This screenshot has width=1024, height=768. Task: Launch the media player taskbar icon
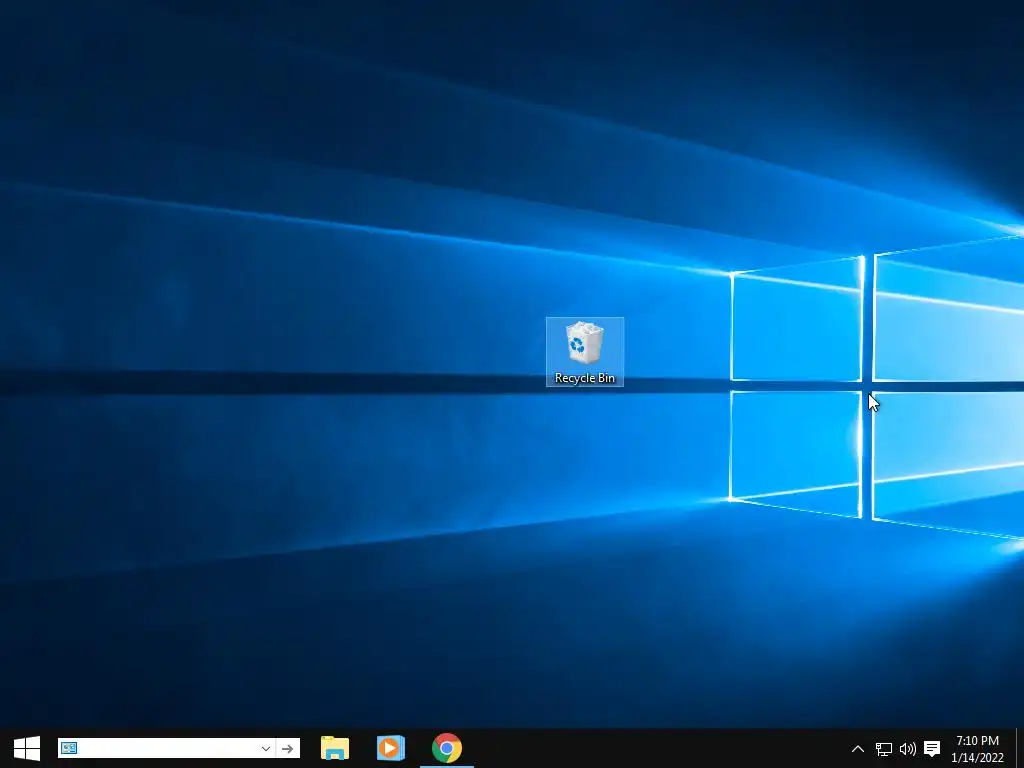[391, 748]
